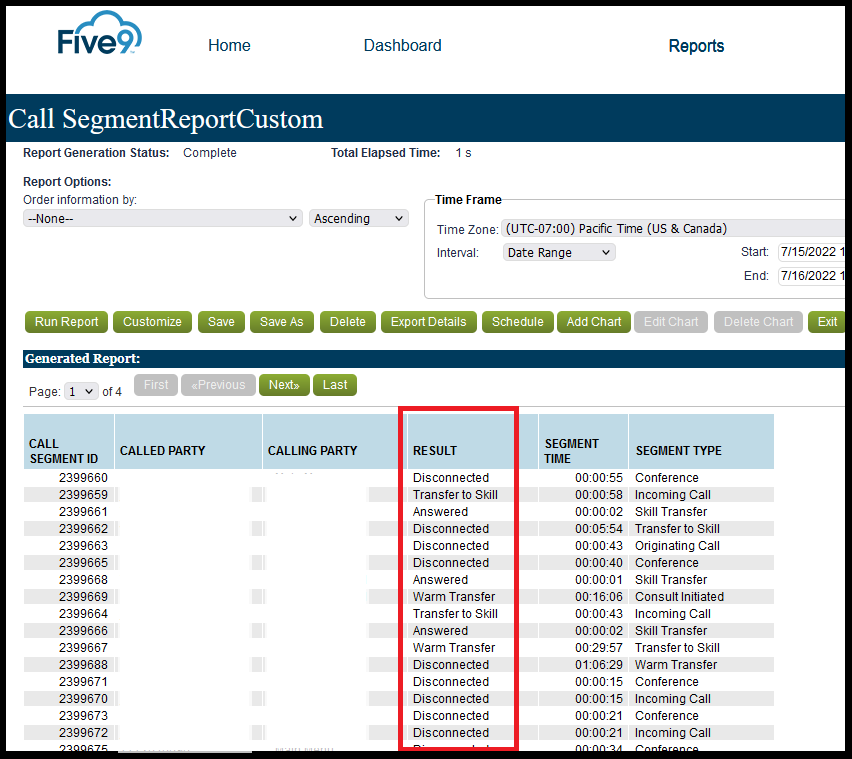The width and height of the screenshot is (852, 759).
Task: Click the End date field
Action: 811,276
